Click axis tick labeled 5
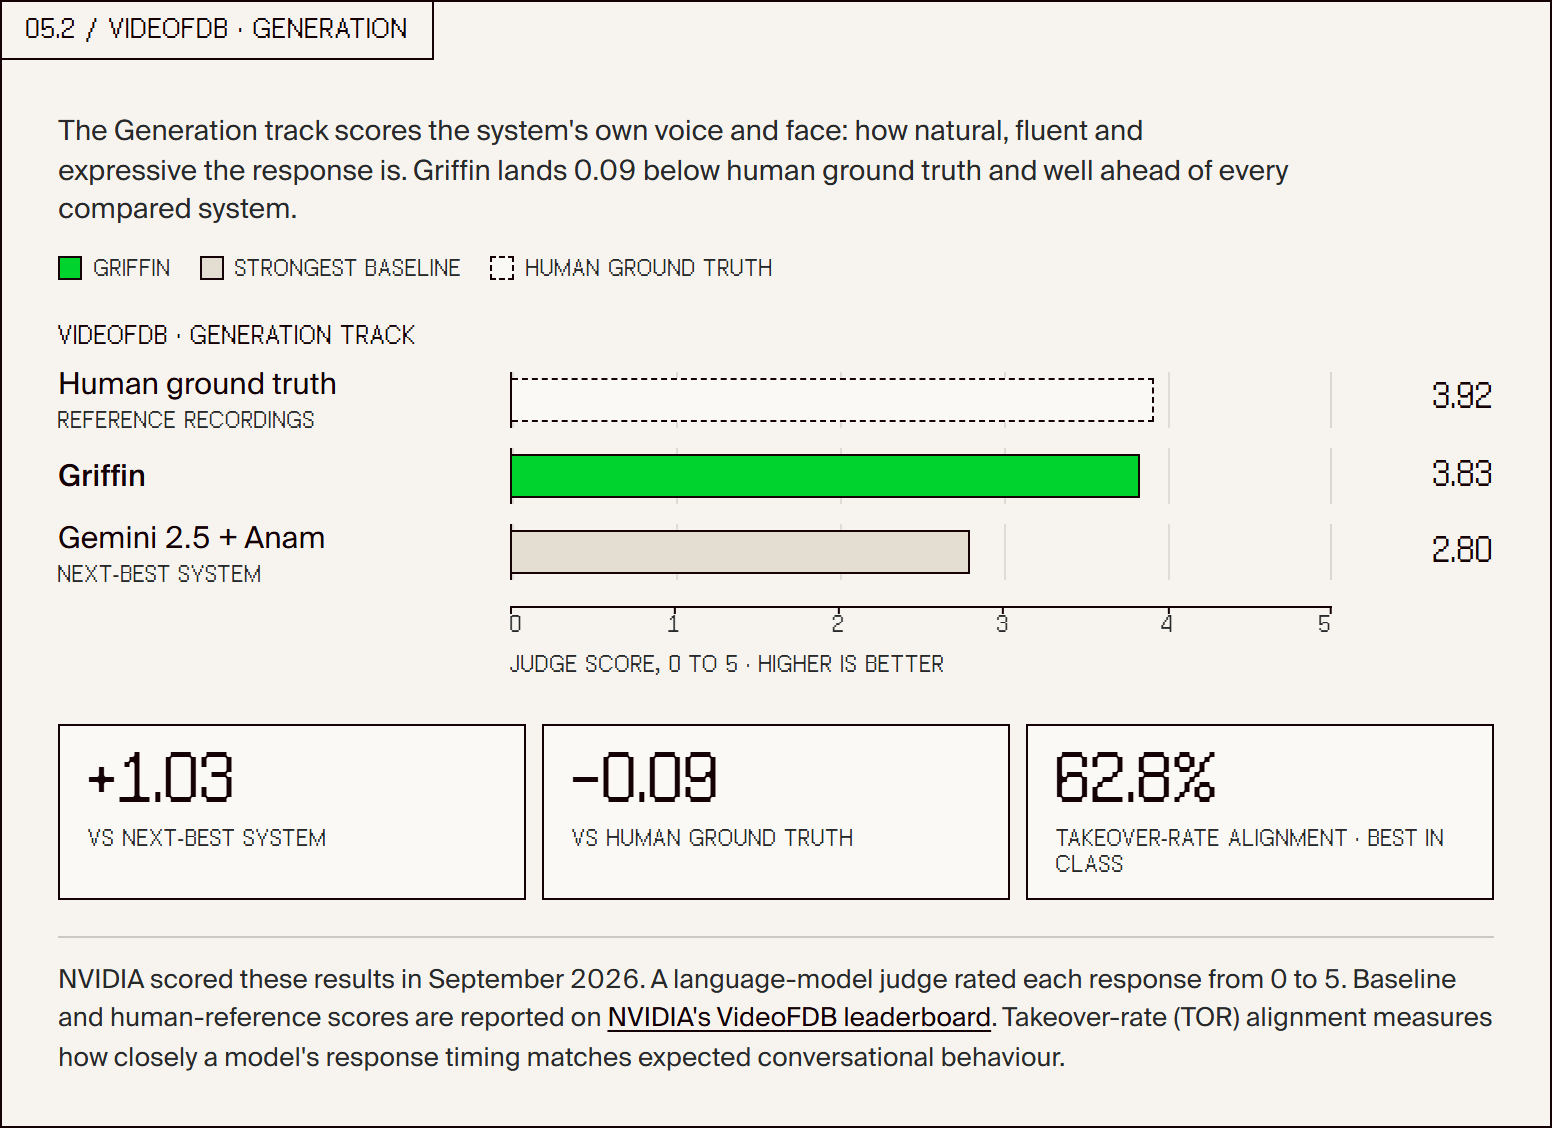 coord(1324,624)
